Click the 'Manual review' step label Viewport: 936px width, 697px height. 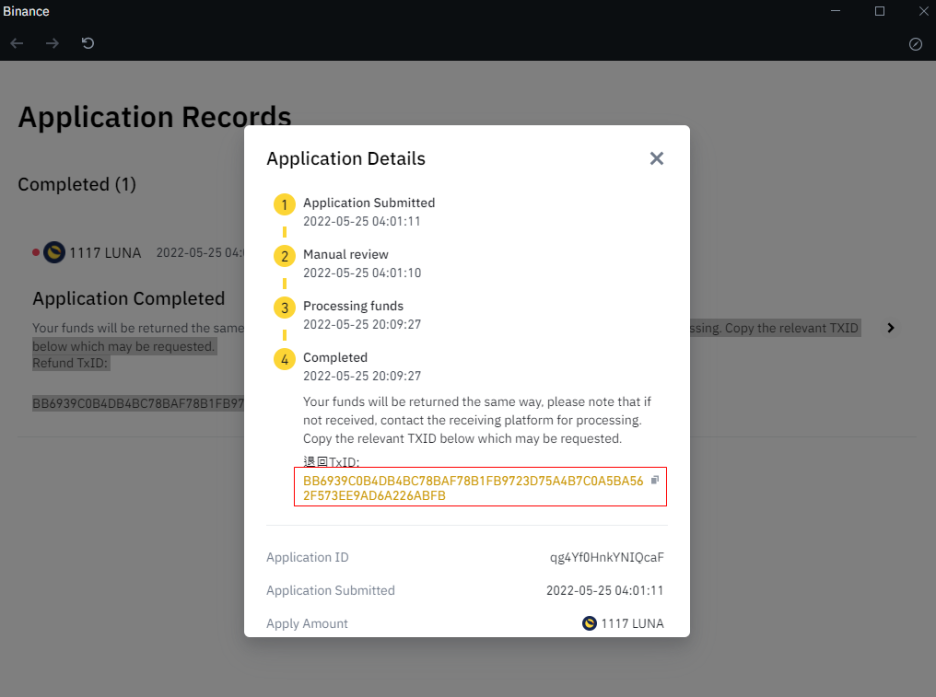pyautogui.click(x=346, y=254)
